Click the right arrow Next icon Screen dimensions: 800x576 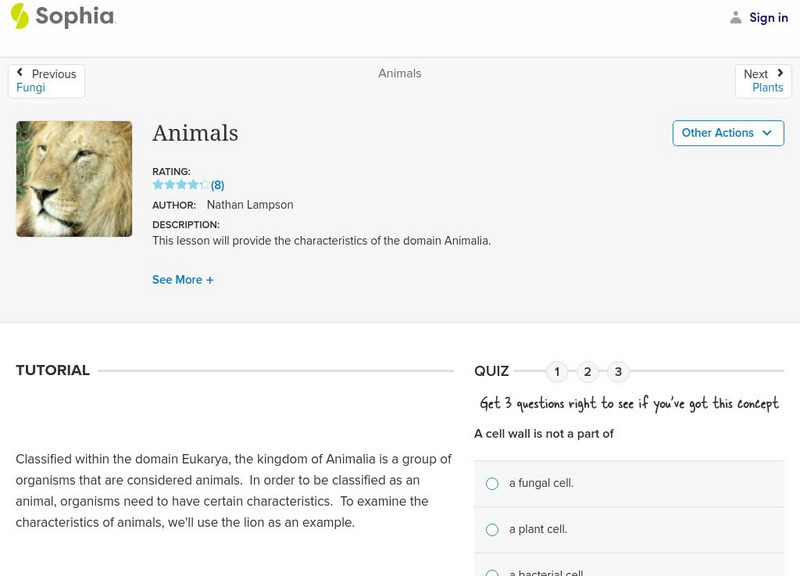coord(780,73)
